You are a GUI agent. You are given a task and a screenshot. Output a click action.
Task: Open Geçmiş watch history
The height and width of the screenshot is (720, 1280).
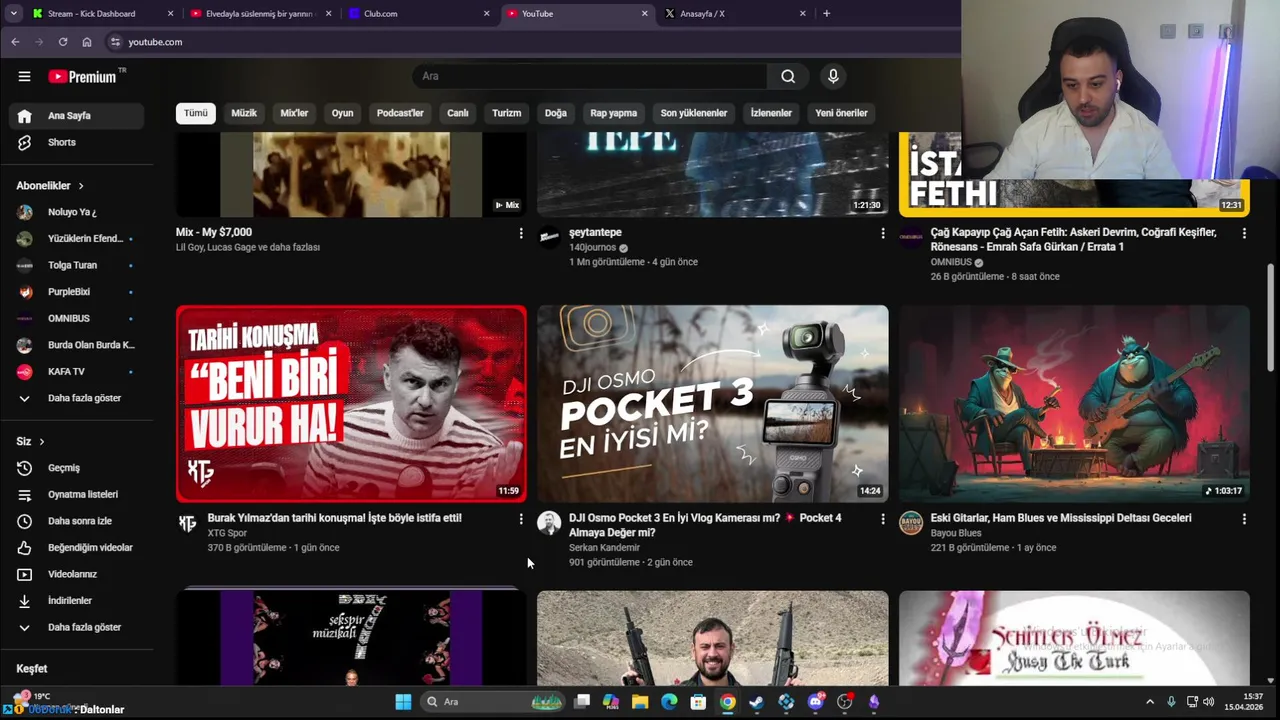[x=76, y=468]
